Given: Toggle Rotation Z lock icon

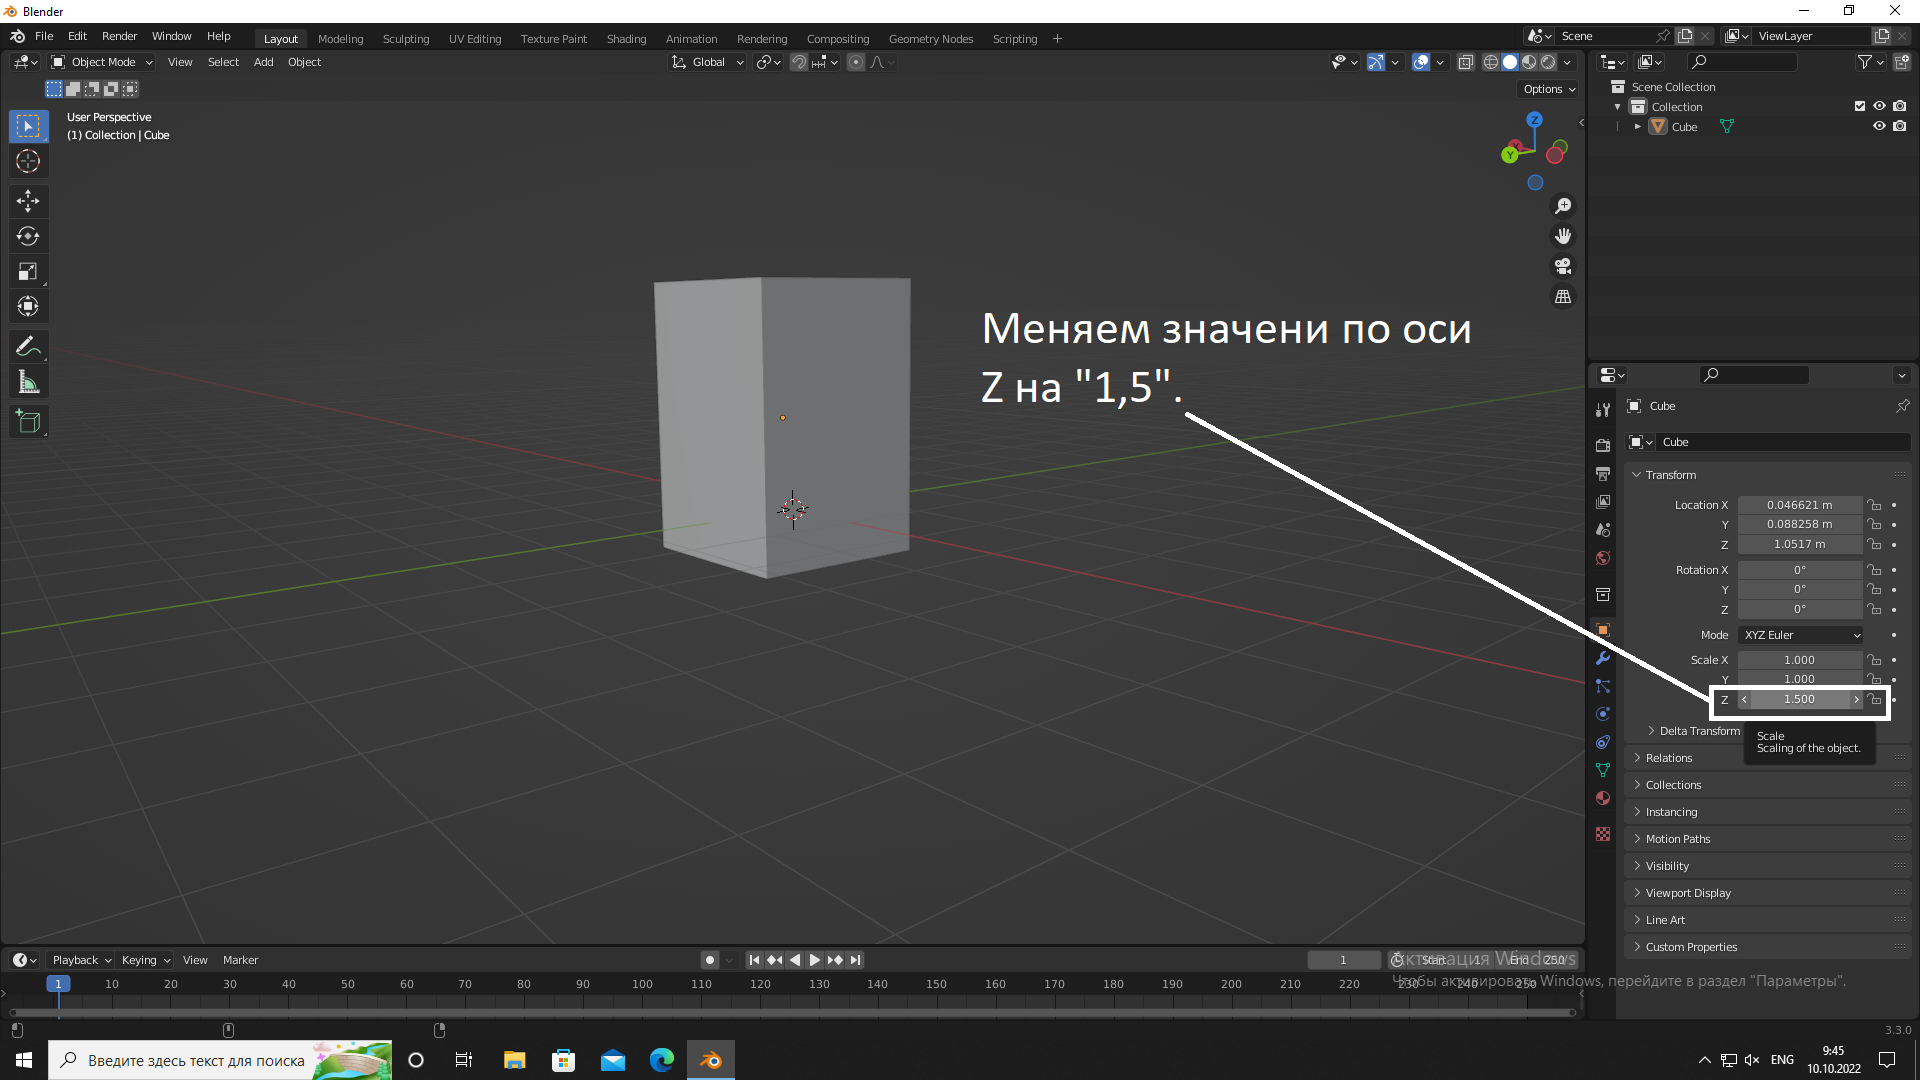Looking at the screenshot, I should pyautogui.click(x=1875, y=609).
